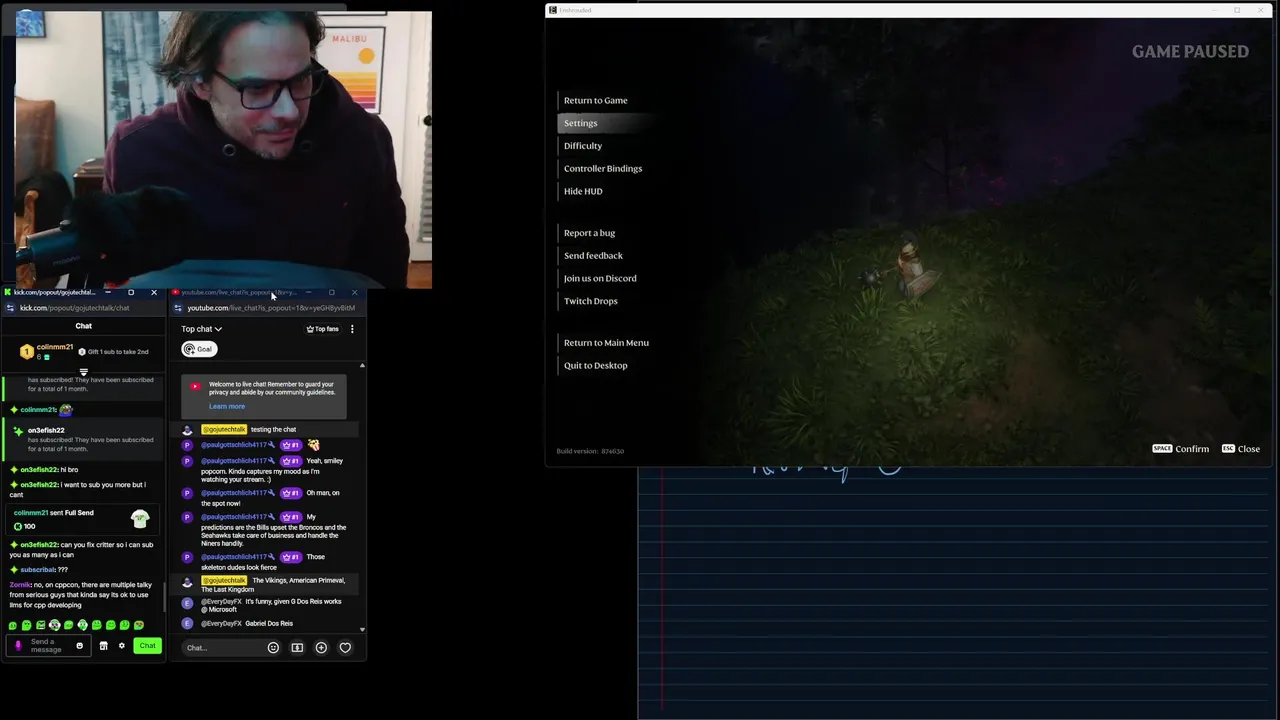Click the YouTube Super Chat money icon
This screenshot has height=720, width=1280.
point(297,648)
